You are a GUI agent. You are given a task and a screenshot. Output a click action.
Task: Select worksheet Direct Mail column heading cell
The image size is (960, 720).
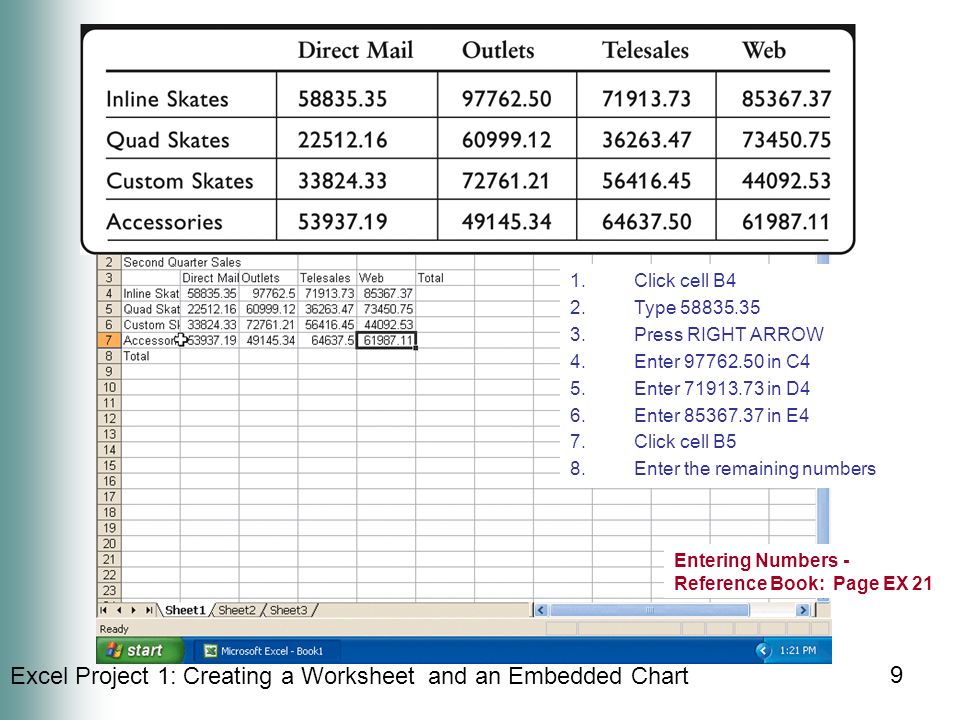tap(209, 278)
